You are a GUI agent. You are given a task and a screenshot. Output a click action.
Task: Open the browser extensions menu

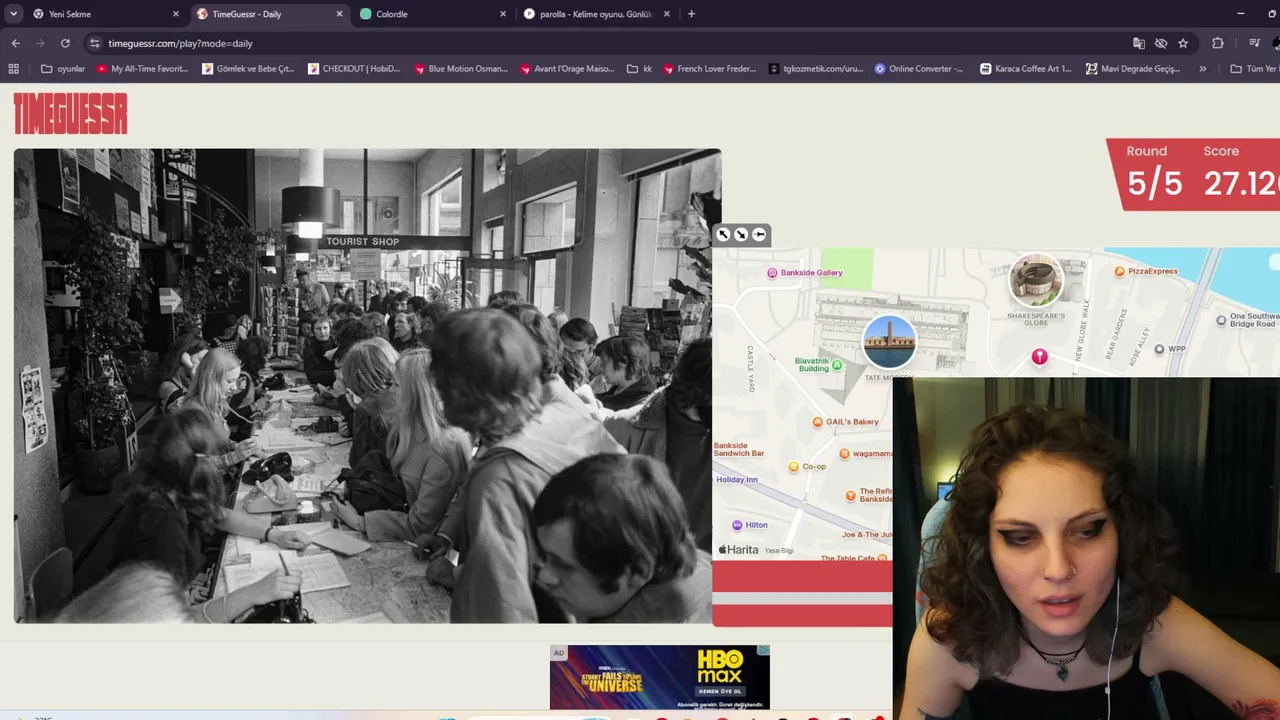pos(1217,43)
